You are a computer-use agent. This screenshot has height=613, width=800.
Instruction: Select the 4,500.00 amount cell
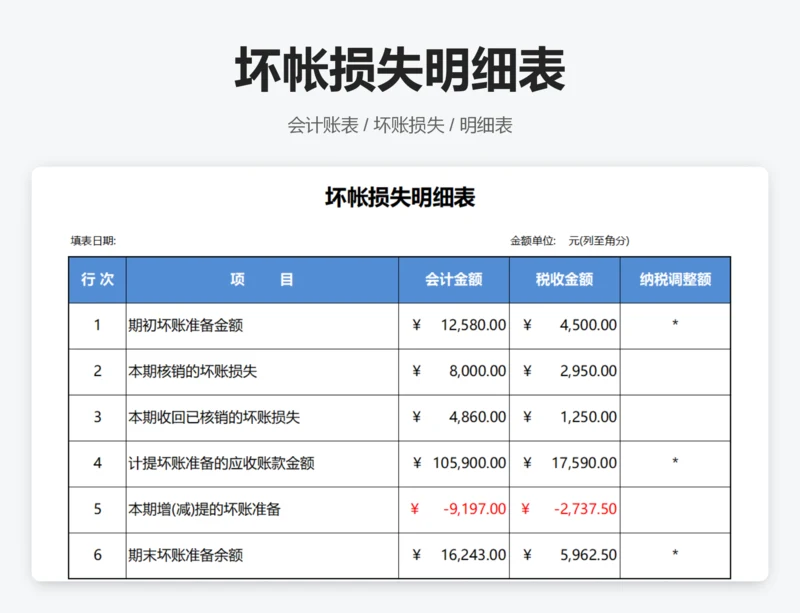pos(565,326)
